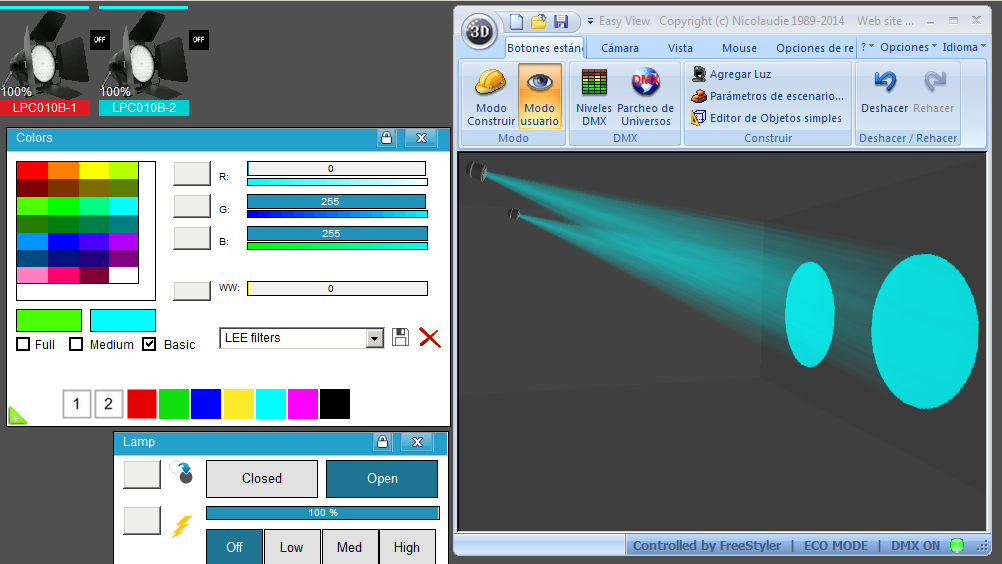Open the LEE filters dropdown
The image size is (1002, 564).
coord(374,338)
